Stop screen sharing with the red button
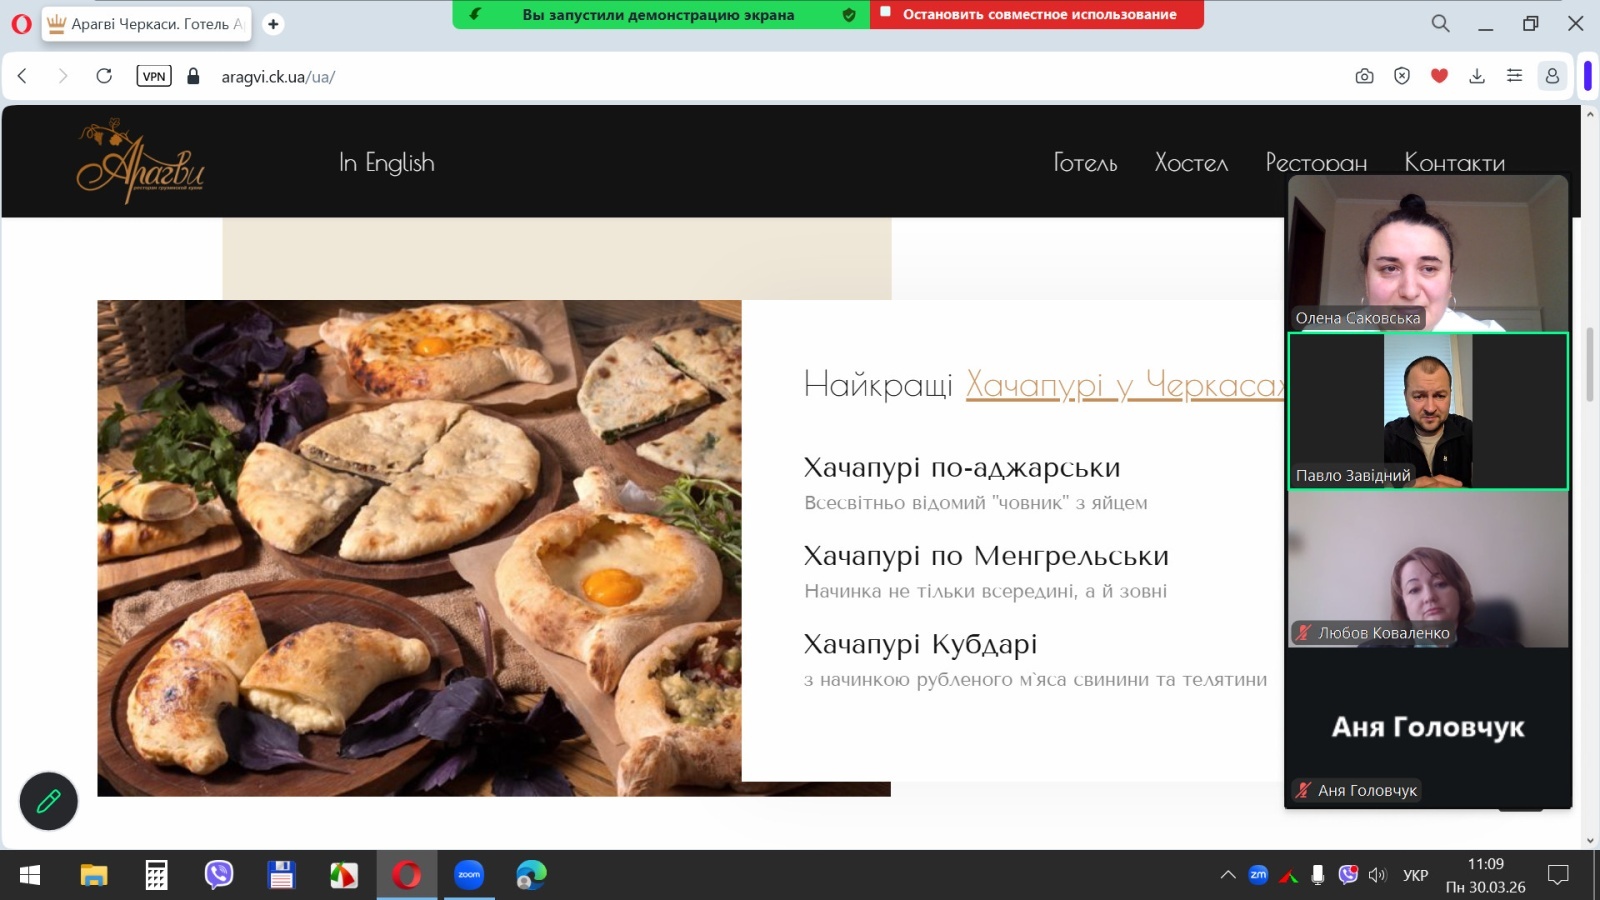Image resolution: width=1600 pixels, height=900 pixels. pos(1037,15)
